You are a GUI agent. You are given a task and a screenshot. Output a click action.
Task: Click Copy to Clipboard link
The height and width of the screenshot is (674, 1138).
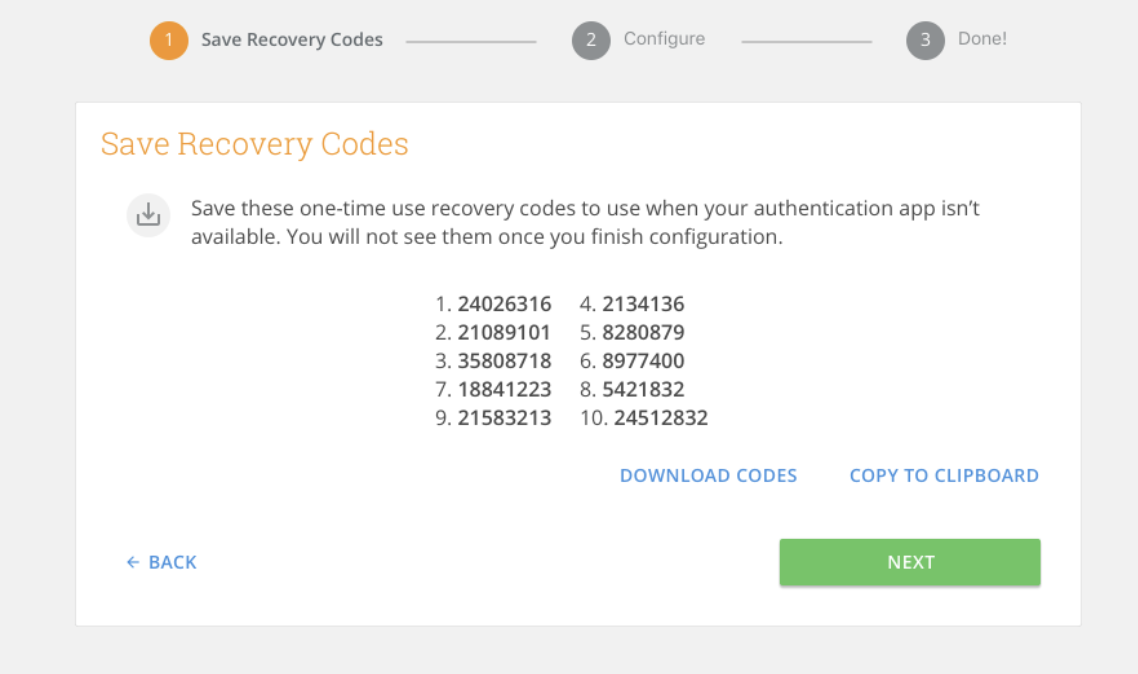[x=944, y=476]
